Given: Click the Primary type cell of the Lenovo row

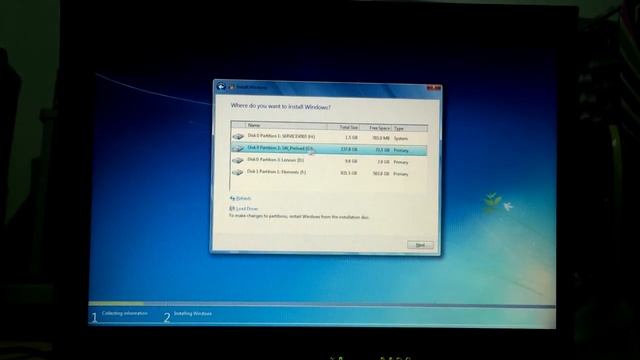Looking at the screenshot, I should coord(401,162).
